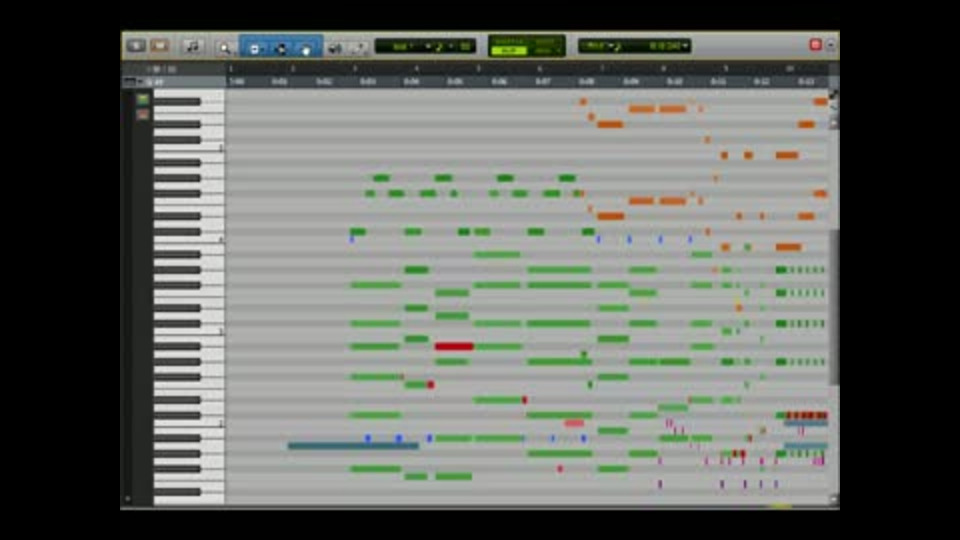Select the pink note in the lower piano roll

[x=574, y=423]
